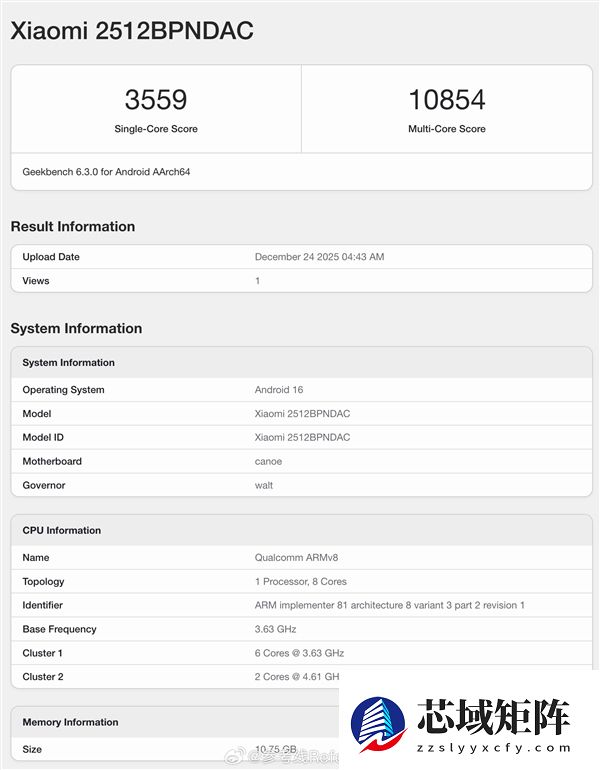Image resolution: width=600 pixels, height=770 pixels.
Task: Click the Xiaomi 2512BPNDAC page title
Action: (x=131, y=31)
